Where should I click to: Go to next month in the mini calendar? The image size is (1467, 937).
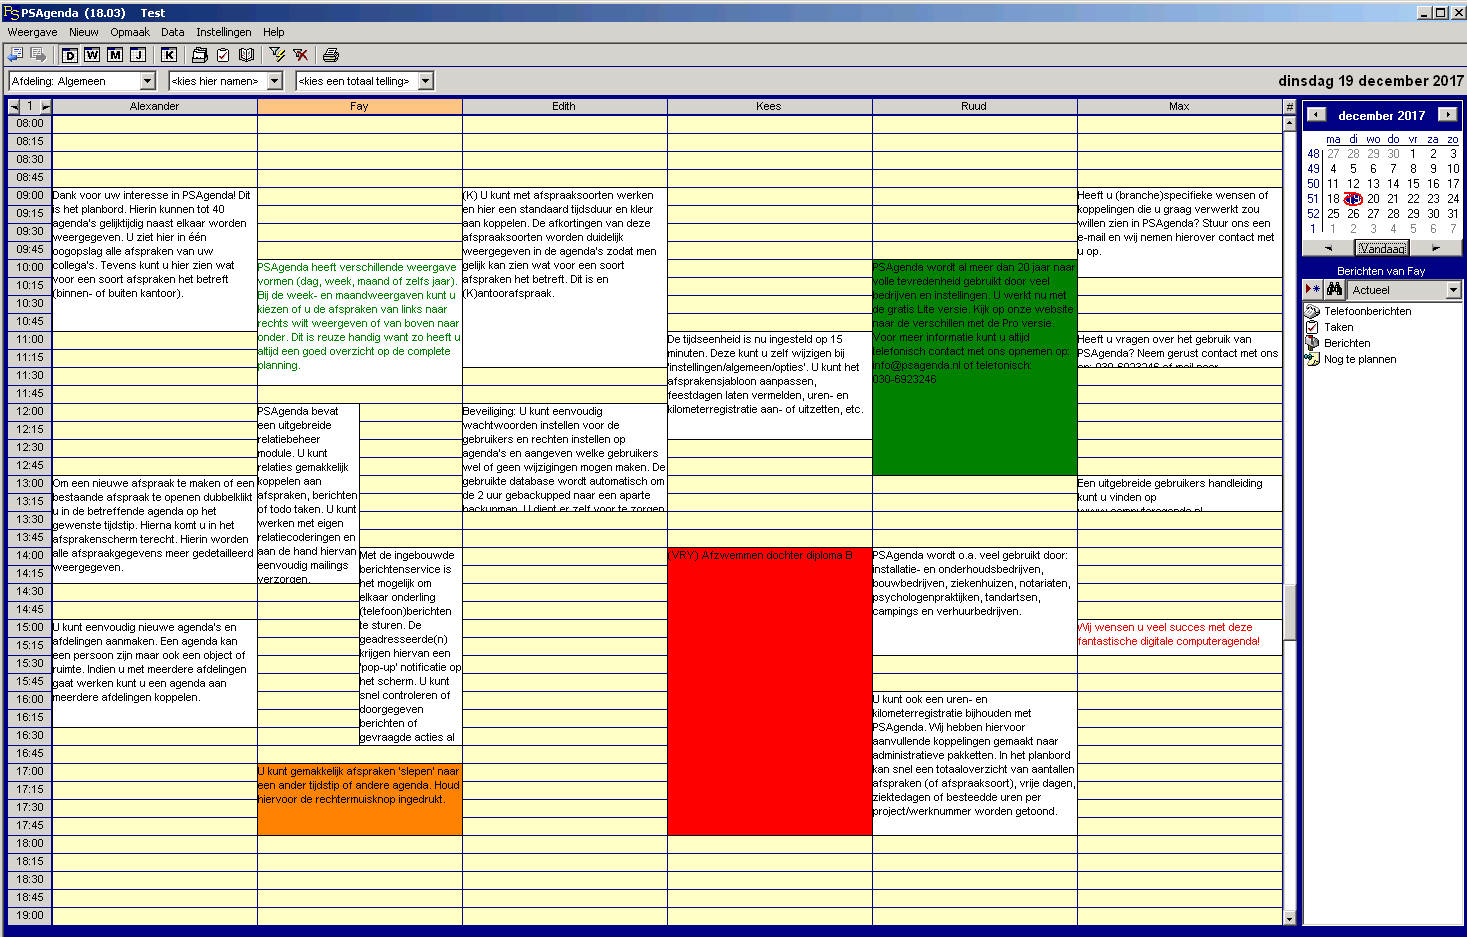pyautogui.click(x=1447, y=115)
